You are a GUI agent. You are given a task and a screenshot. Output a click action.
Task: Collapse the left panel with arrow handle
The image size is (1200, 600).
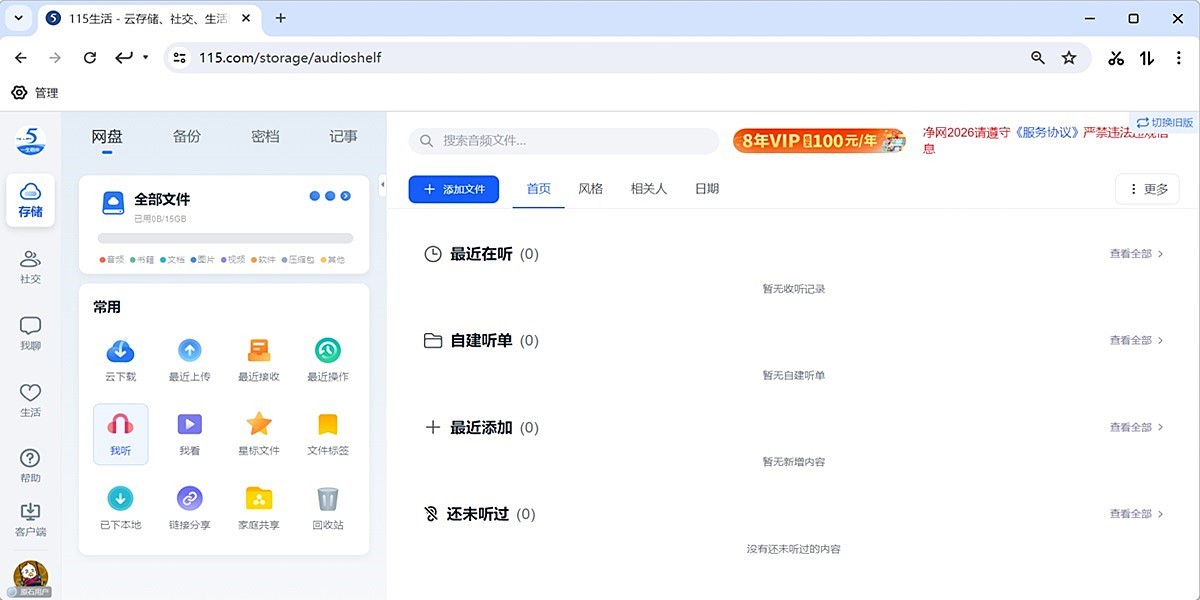[x=382, y=184]
